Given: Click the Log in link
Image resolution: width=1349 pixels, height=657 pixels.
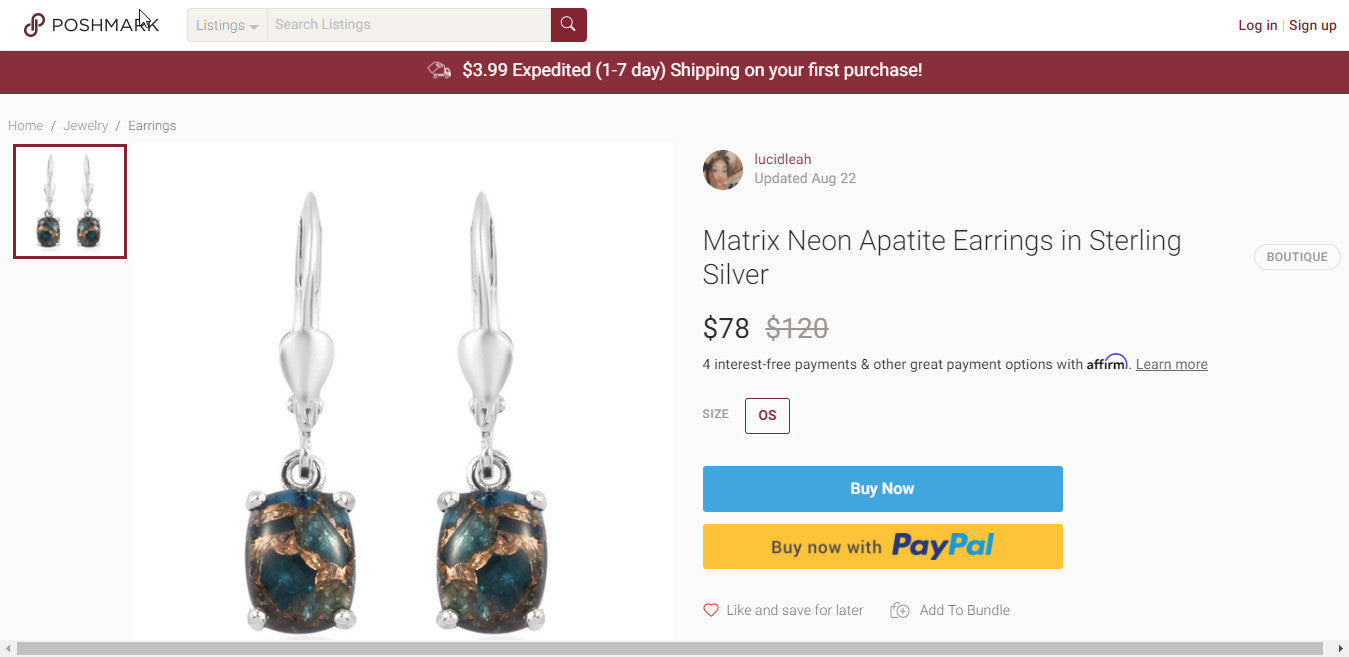Looking at the screenshot, I should [x=1257, y=26].
